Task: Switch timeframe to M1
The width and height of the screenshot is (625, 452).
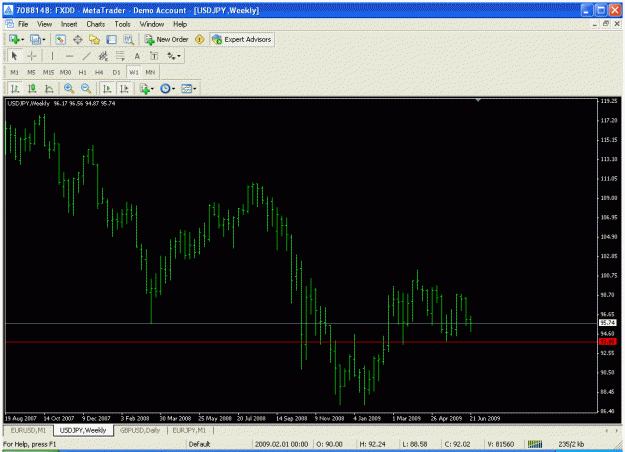Action: 14,72
